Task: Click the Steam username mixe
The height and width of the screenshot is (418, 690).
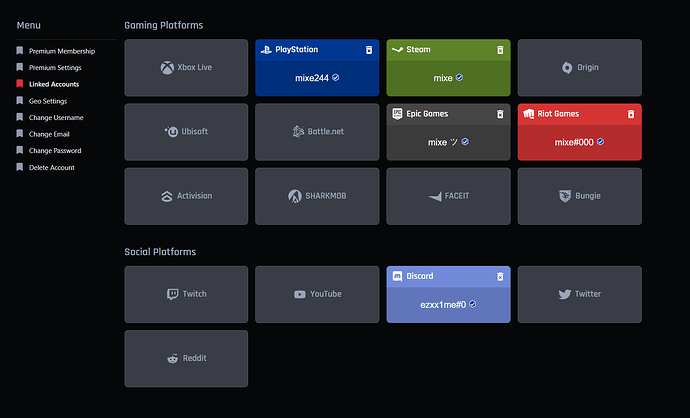Action: 443,78
